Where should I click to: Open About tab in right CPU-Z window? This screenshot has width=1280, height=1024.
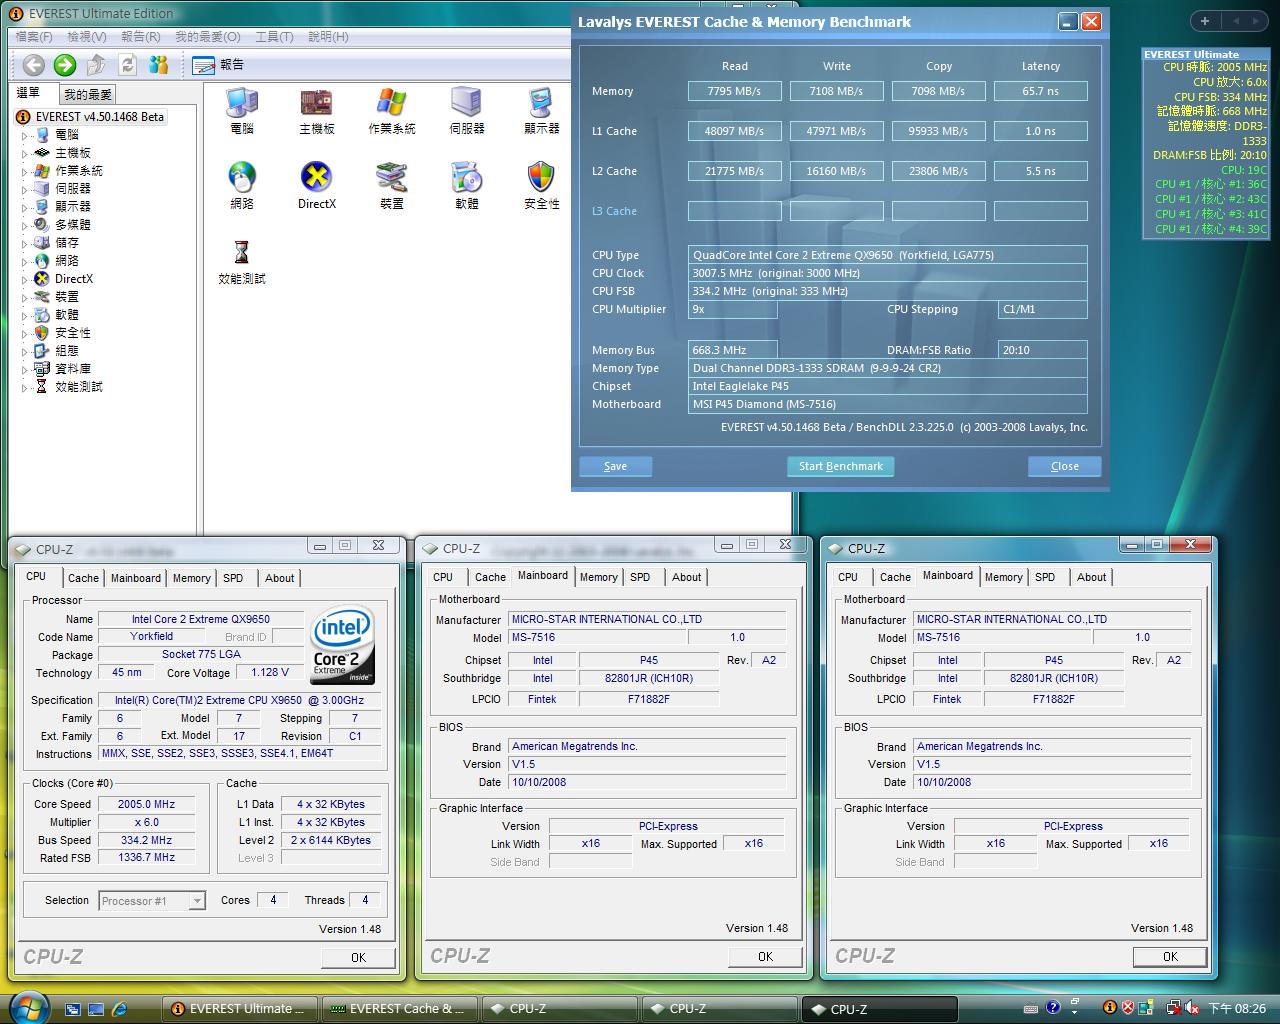click(x=1091, y=577)
